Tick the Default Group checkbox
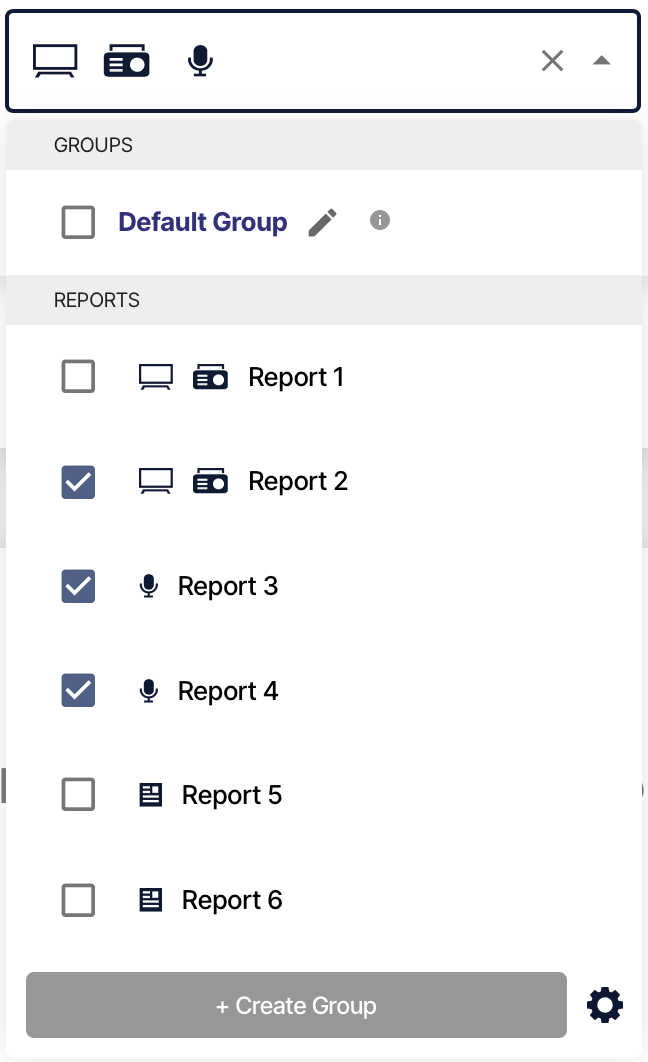This screenshot has height=1062, width=648. (79, 222)
